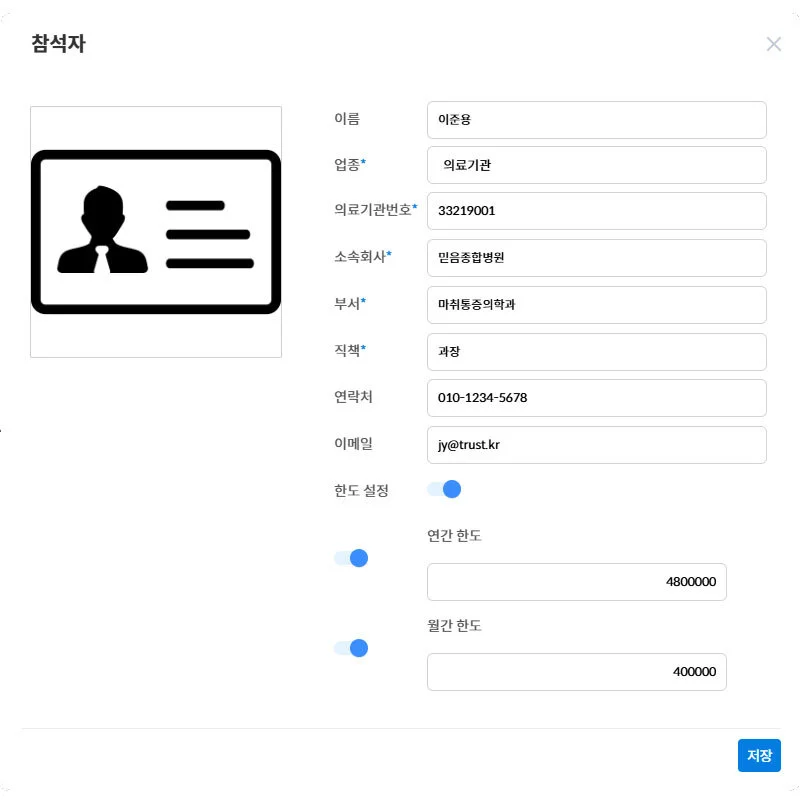Image resolution: width=800 pixels, height=800 pixels.
Task: Disable the 연간 한도 annual limit toggle
Action: click(350, 558)
